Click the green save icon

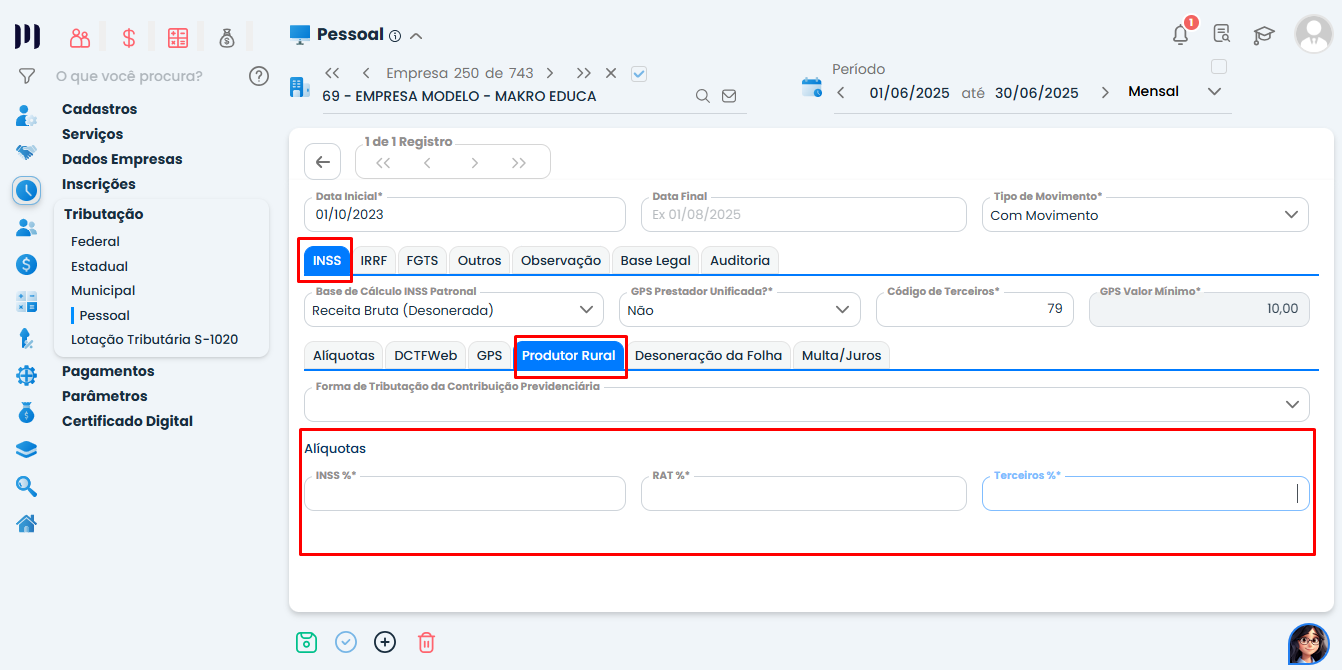pos(306,642)
